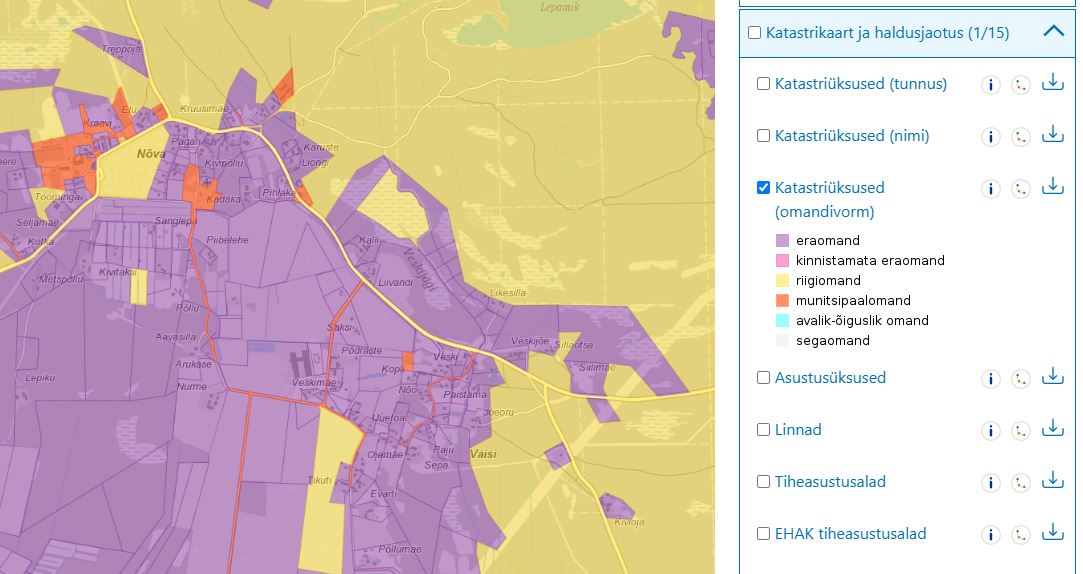The image size is (1083, 574).
Task: Click the Katastrikaart ja haldusjaotus group title
Action: [x=887, y=33]
